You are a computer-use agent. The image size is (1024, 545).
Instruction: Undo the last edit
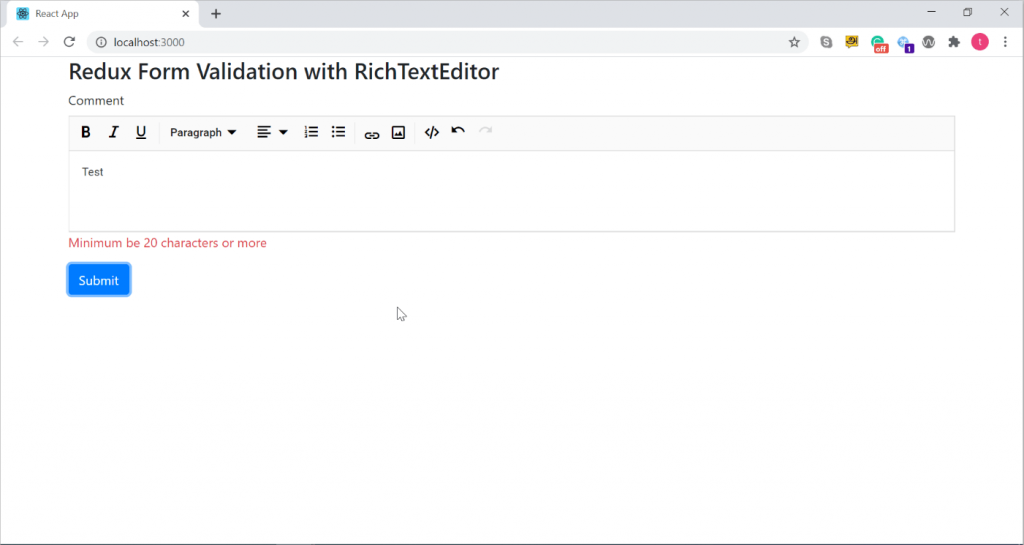pyautogui.click(x=458, y=131)
